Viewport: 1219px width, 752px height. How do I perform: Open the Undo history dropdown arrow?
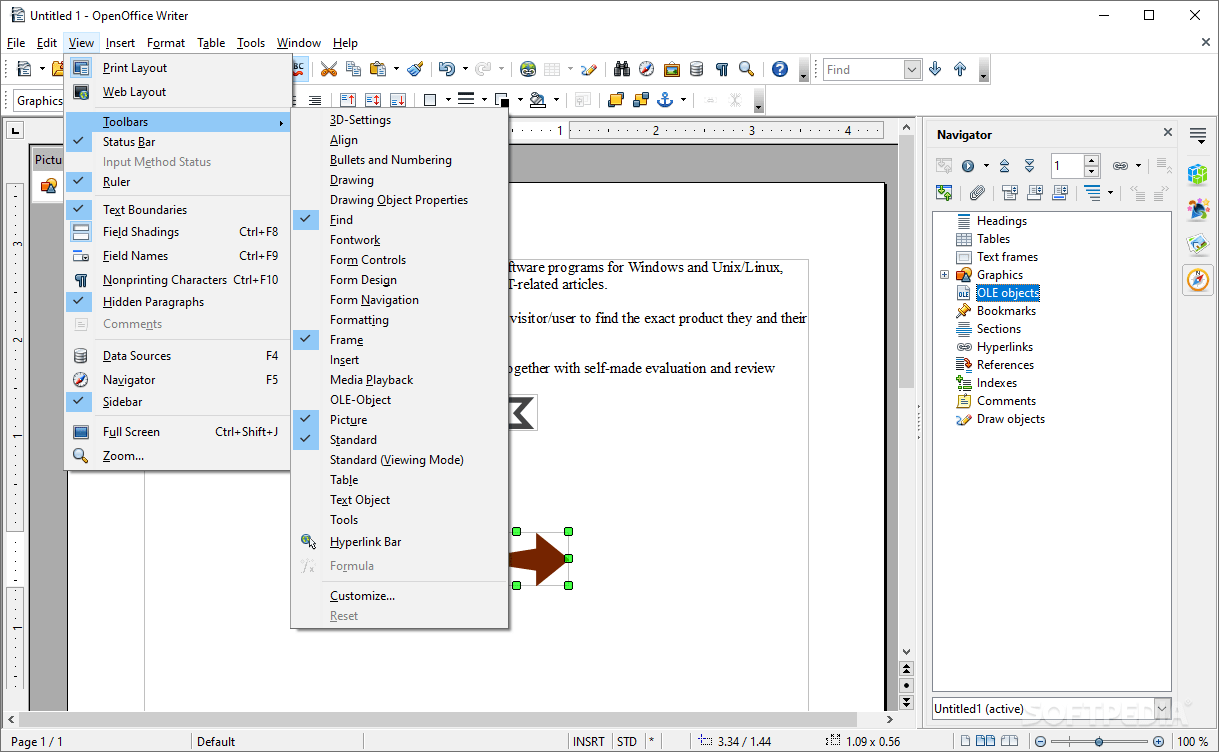(465, 69)
